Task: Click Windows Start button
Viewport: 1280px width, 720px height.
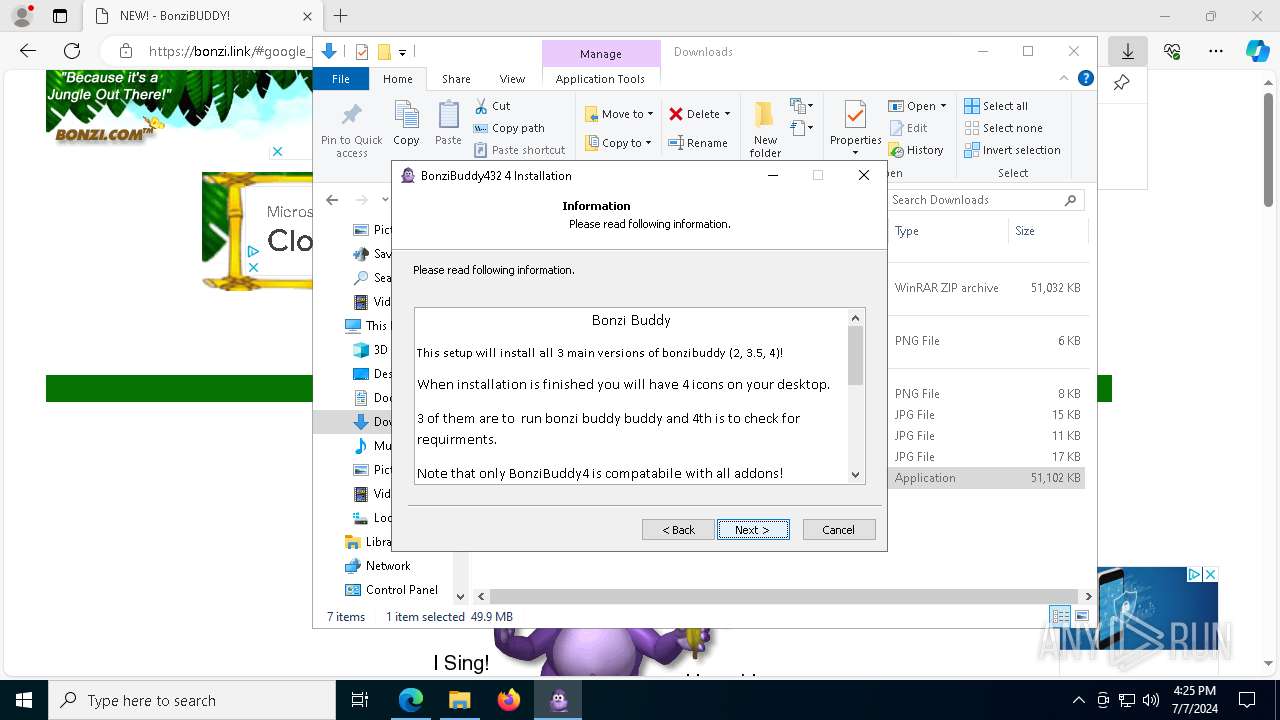Action: tap(24, 700)
